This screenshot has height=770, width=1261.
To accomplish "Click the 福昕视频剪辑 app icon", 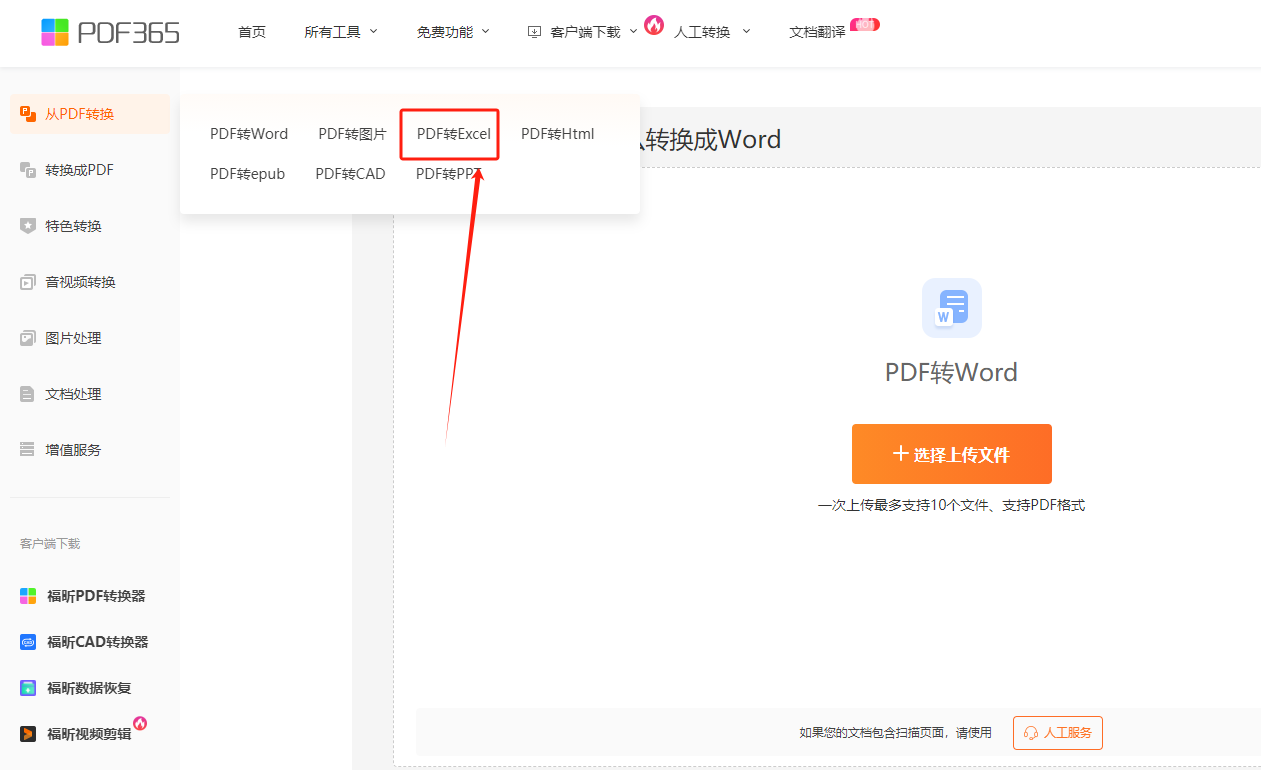I will coord(28,734).
